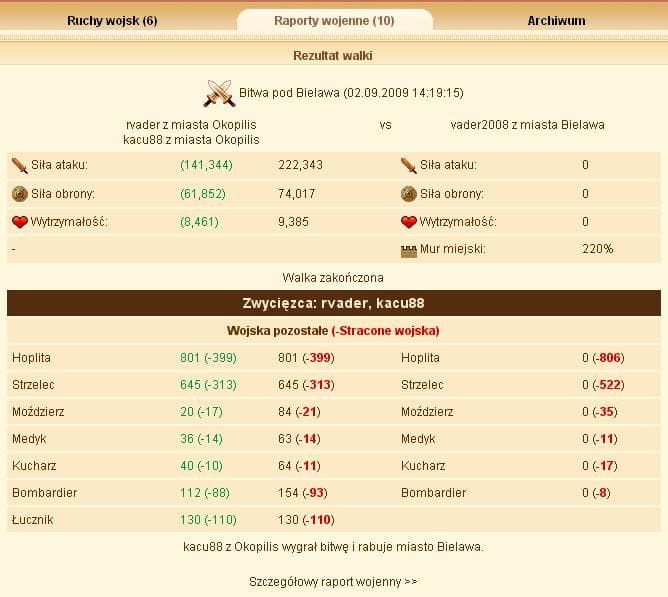Click the Łucznik row label
Screen dimensions: 668x597
[33, 520]
